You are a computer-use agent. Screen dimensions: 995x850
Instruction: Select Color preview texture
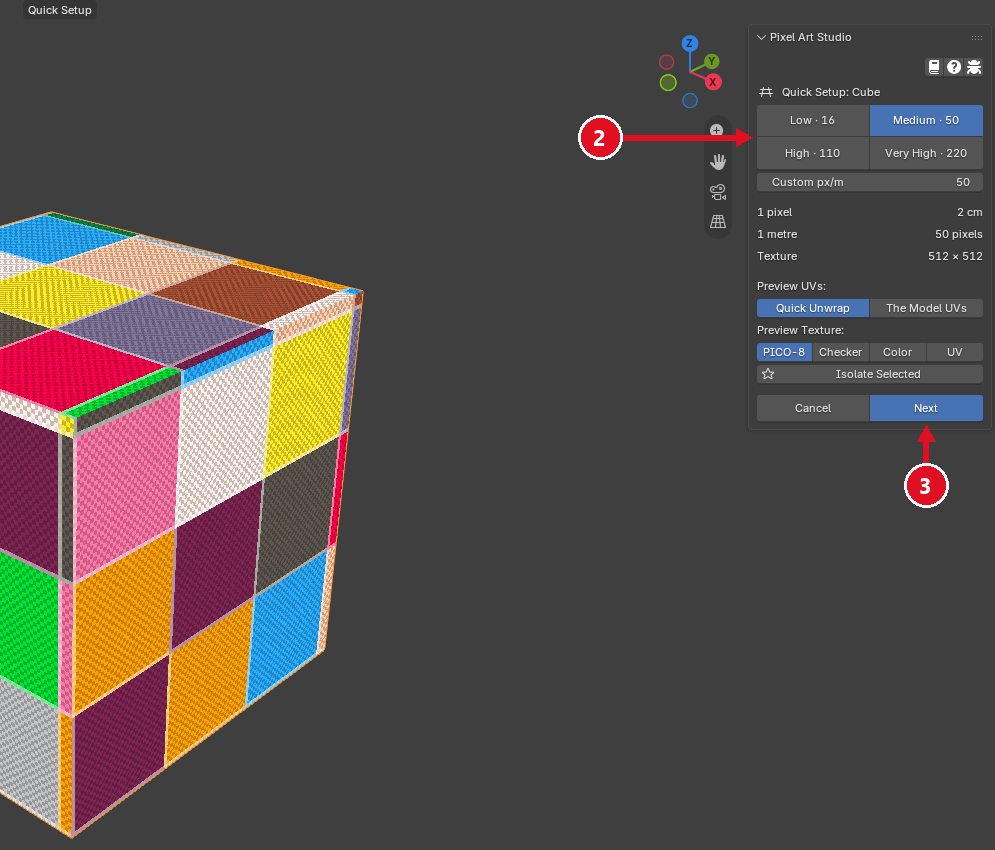[897, 352]
